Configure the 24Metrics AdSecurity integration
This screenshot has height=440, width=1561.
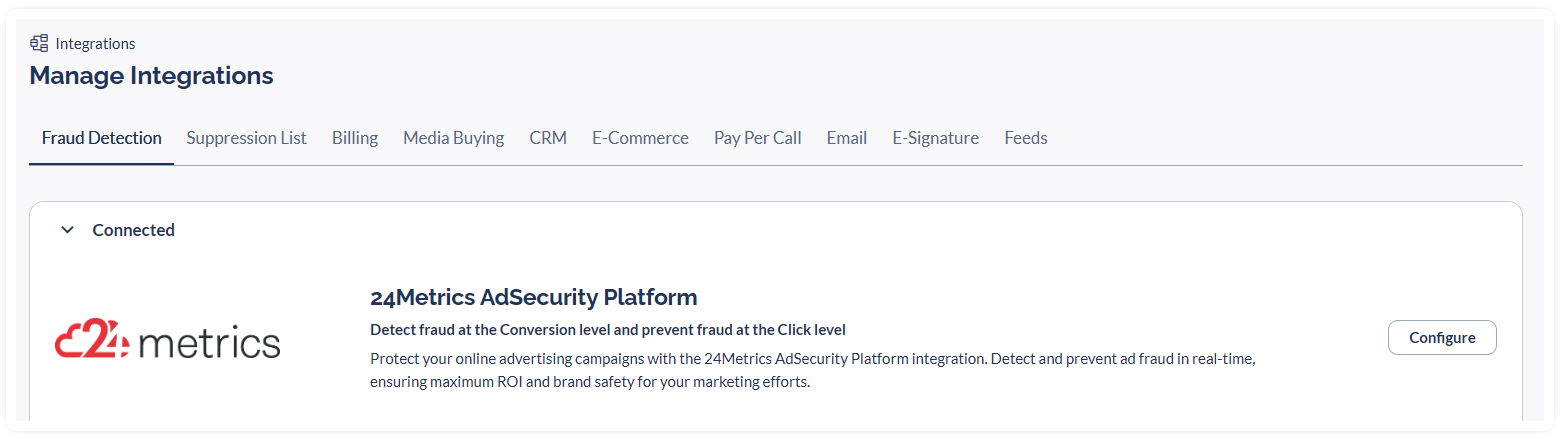pos(1442,338)
